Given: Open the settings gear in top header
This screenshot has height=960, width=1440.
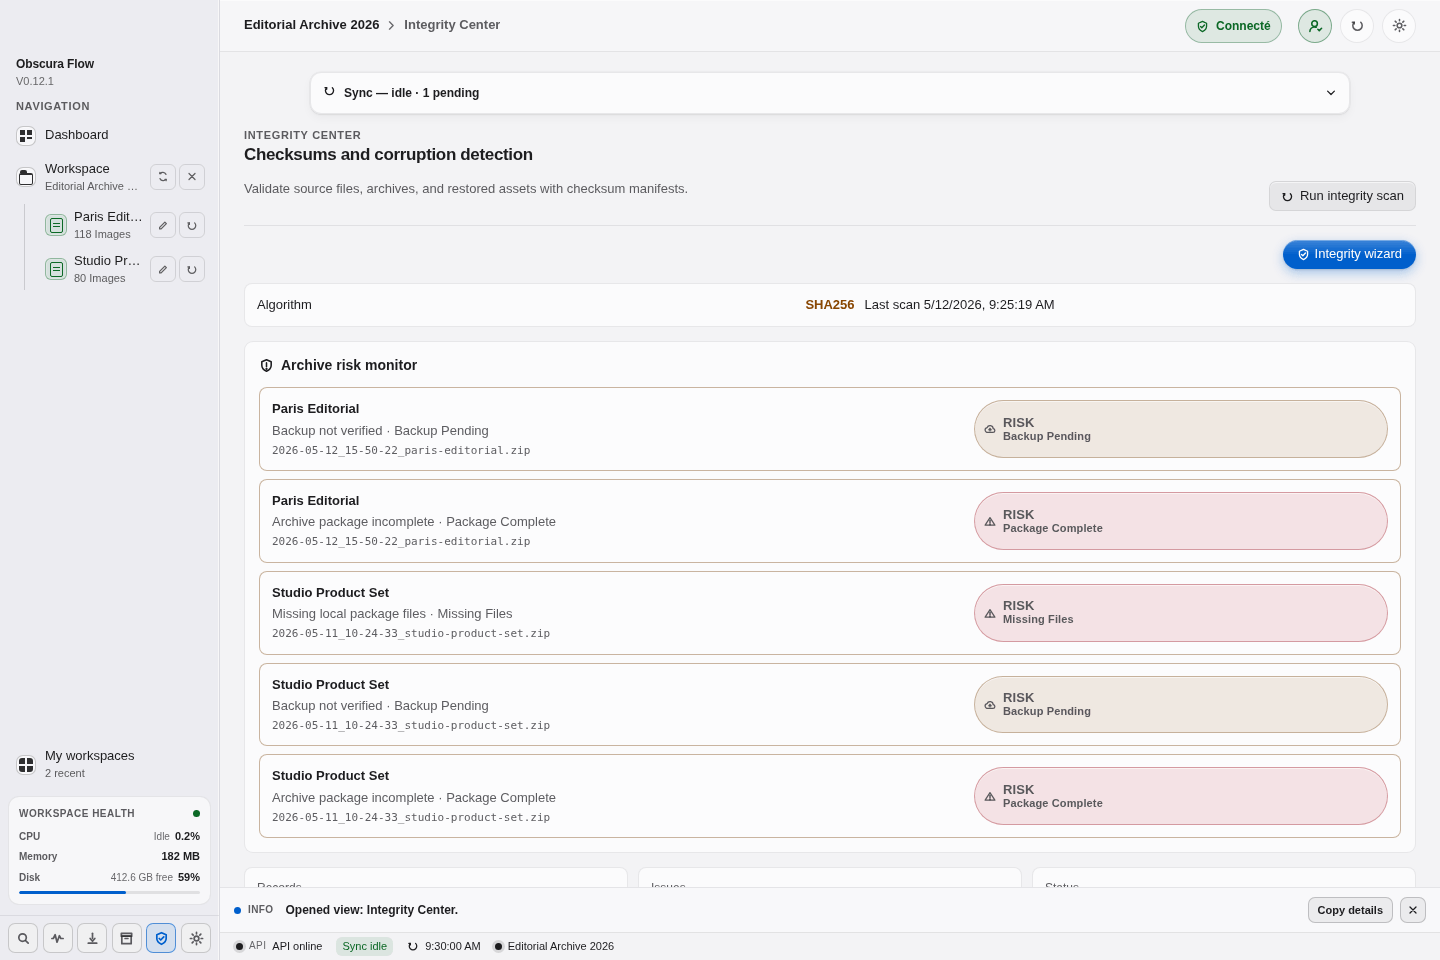Looking at the screenshot, I should click(1399, 26).
